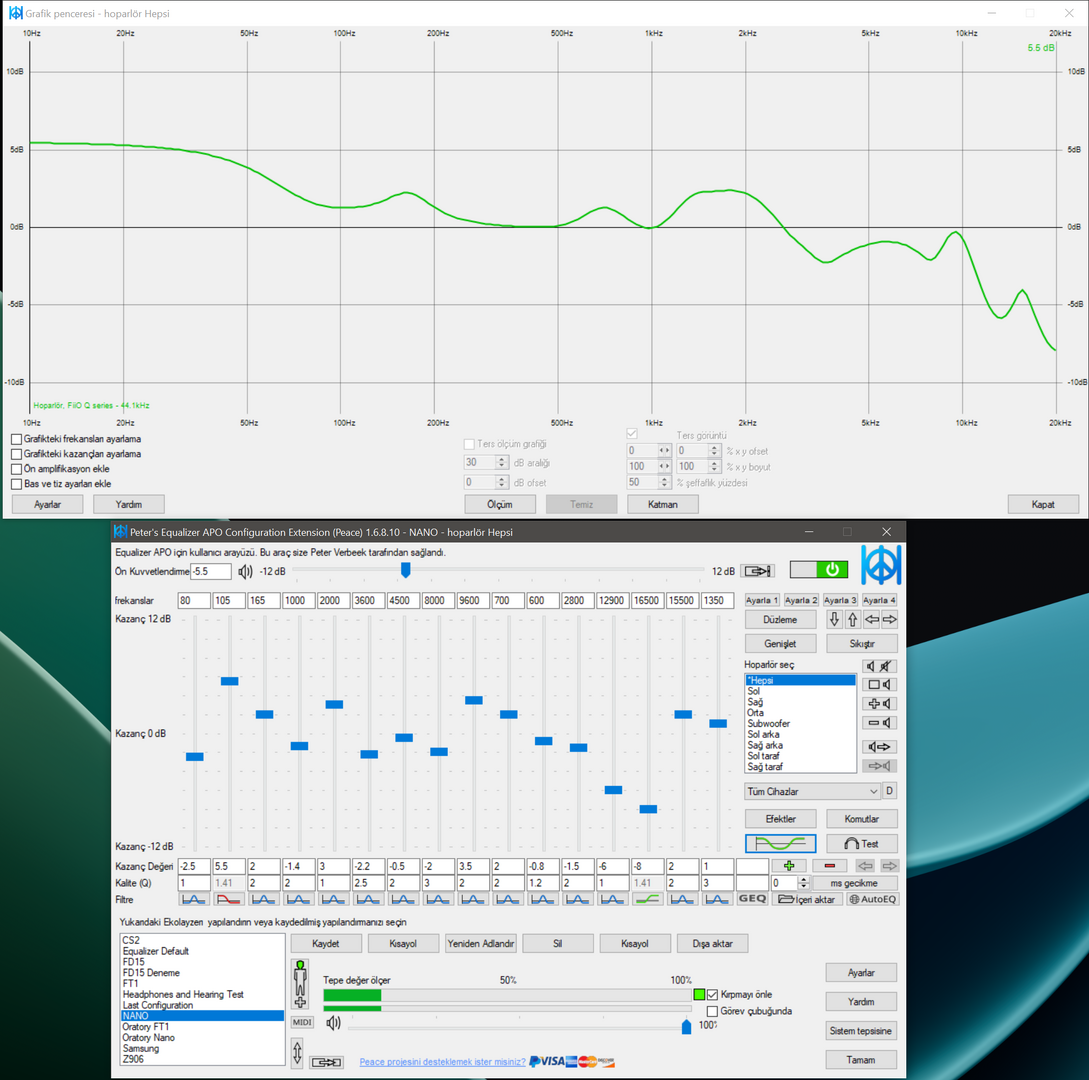Open graph window with green curve button
This screenshot has width=1089, height=1080.
click(x=780, y=843)
